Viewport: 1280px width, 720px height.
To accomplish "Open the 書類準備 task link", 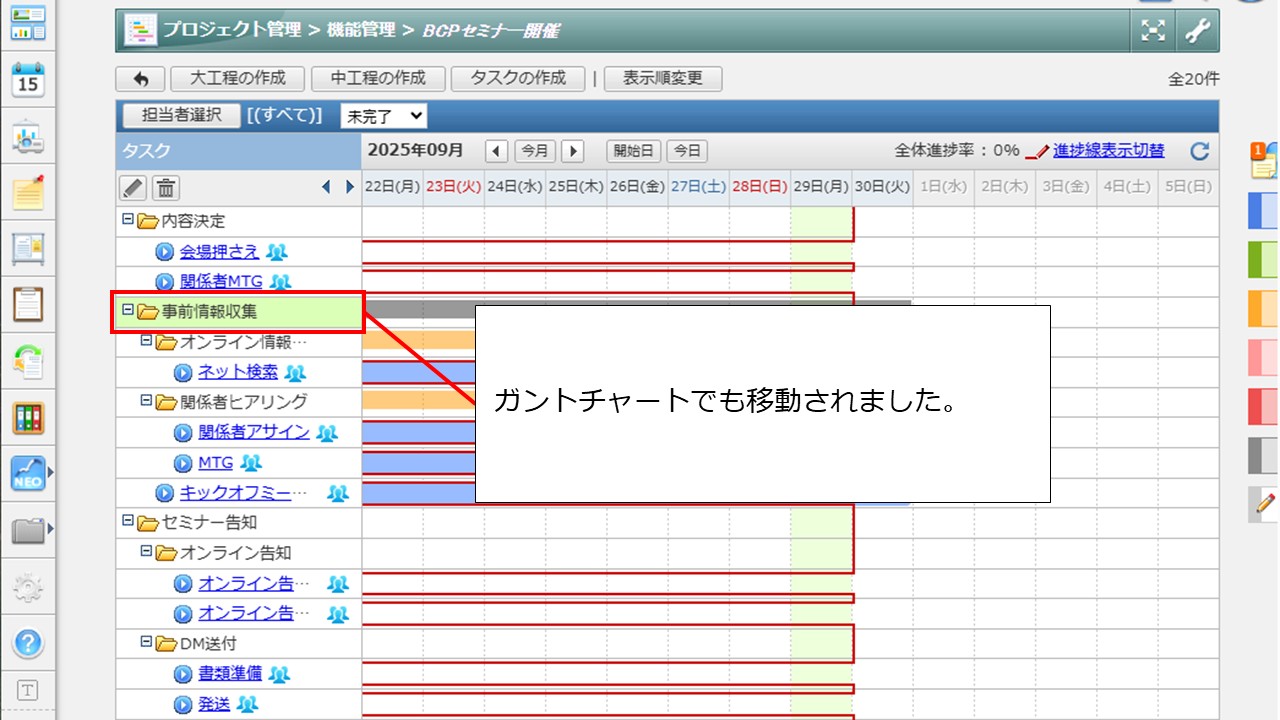I will [230, 675].
